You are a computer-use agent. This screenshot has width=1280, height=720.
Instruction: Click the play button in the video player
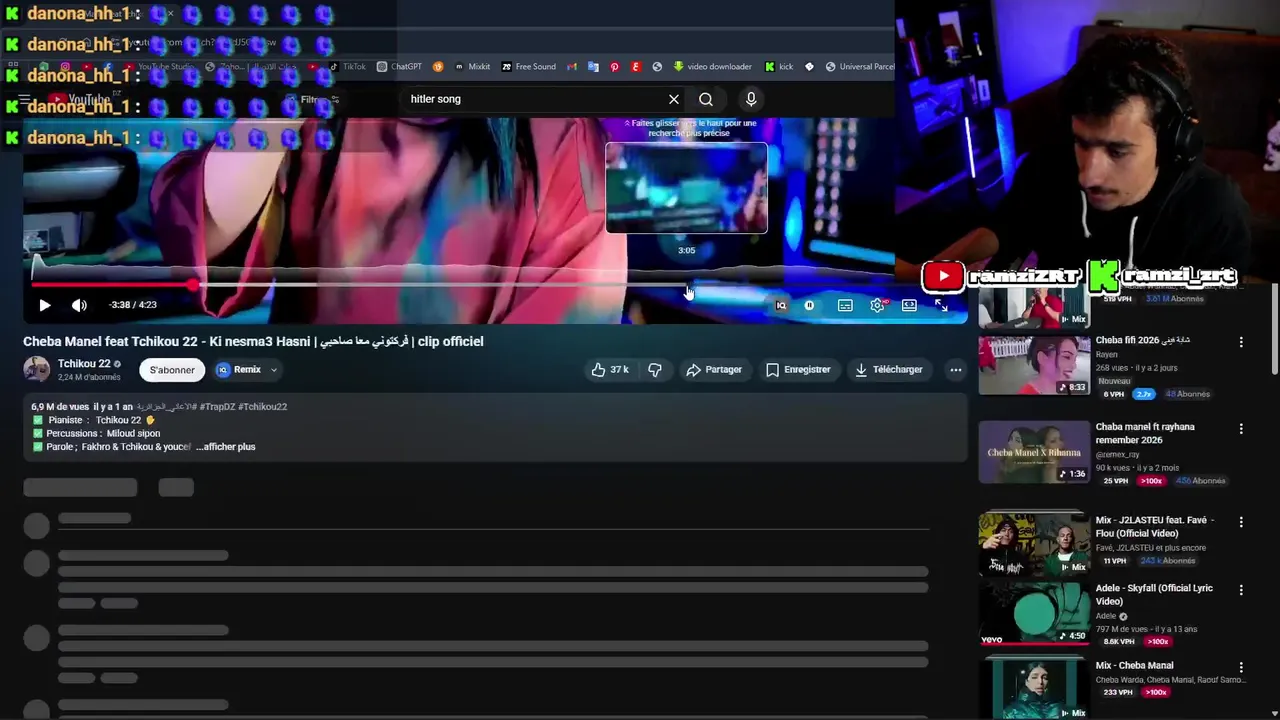pyautogui.click(x=44, y=305)
